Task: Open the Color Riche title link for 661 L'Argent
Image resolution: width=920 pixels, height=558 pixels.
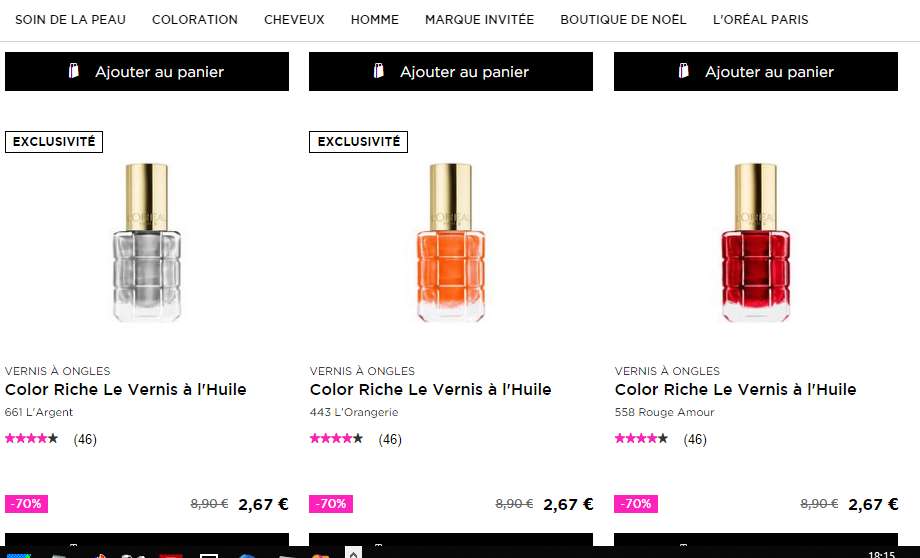Action: (x=126, y=390)
